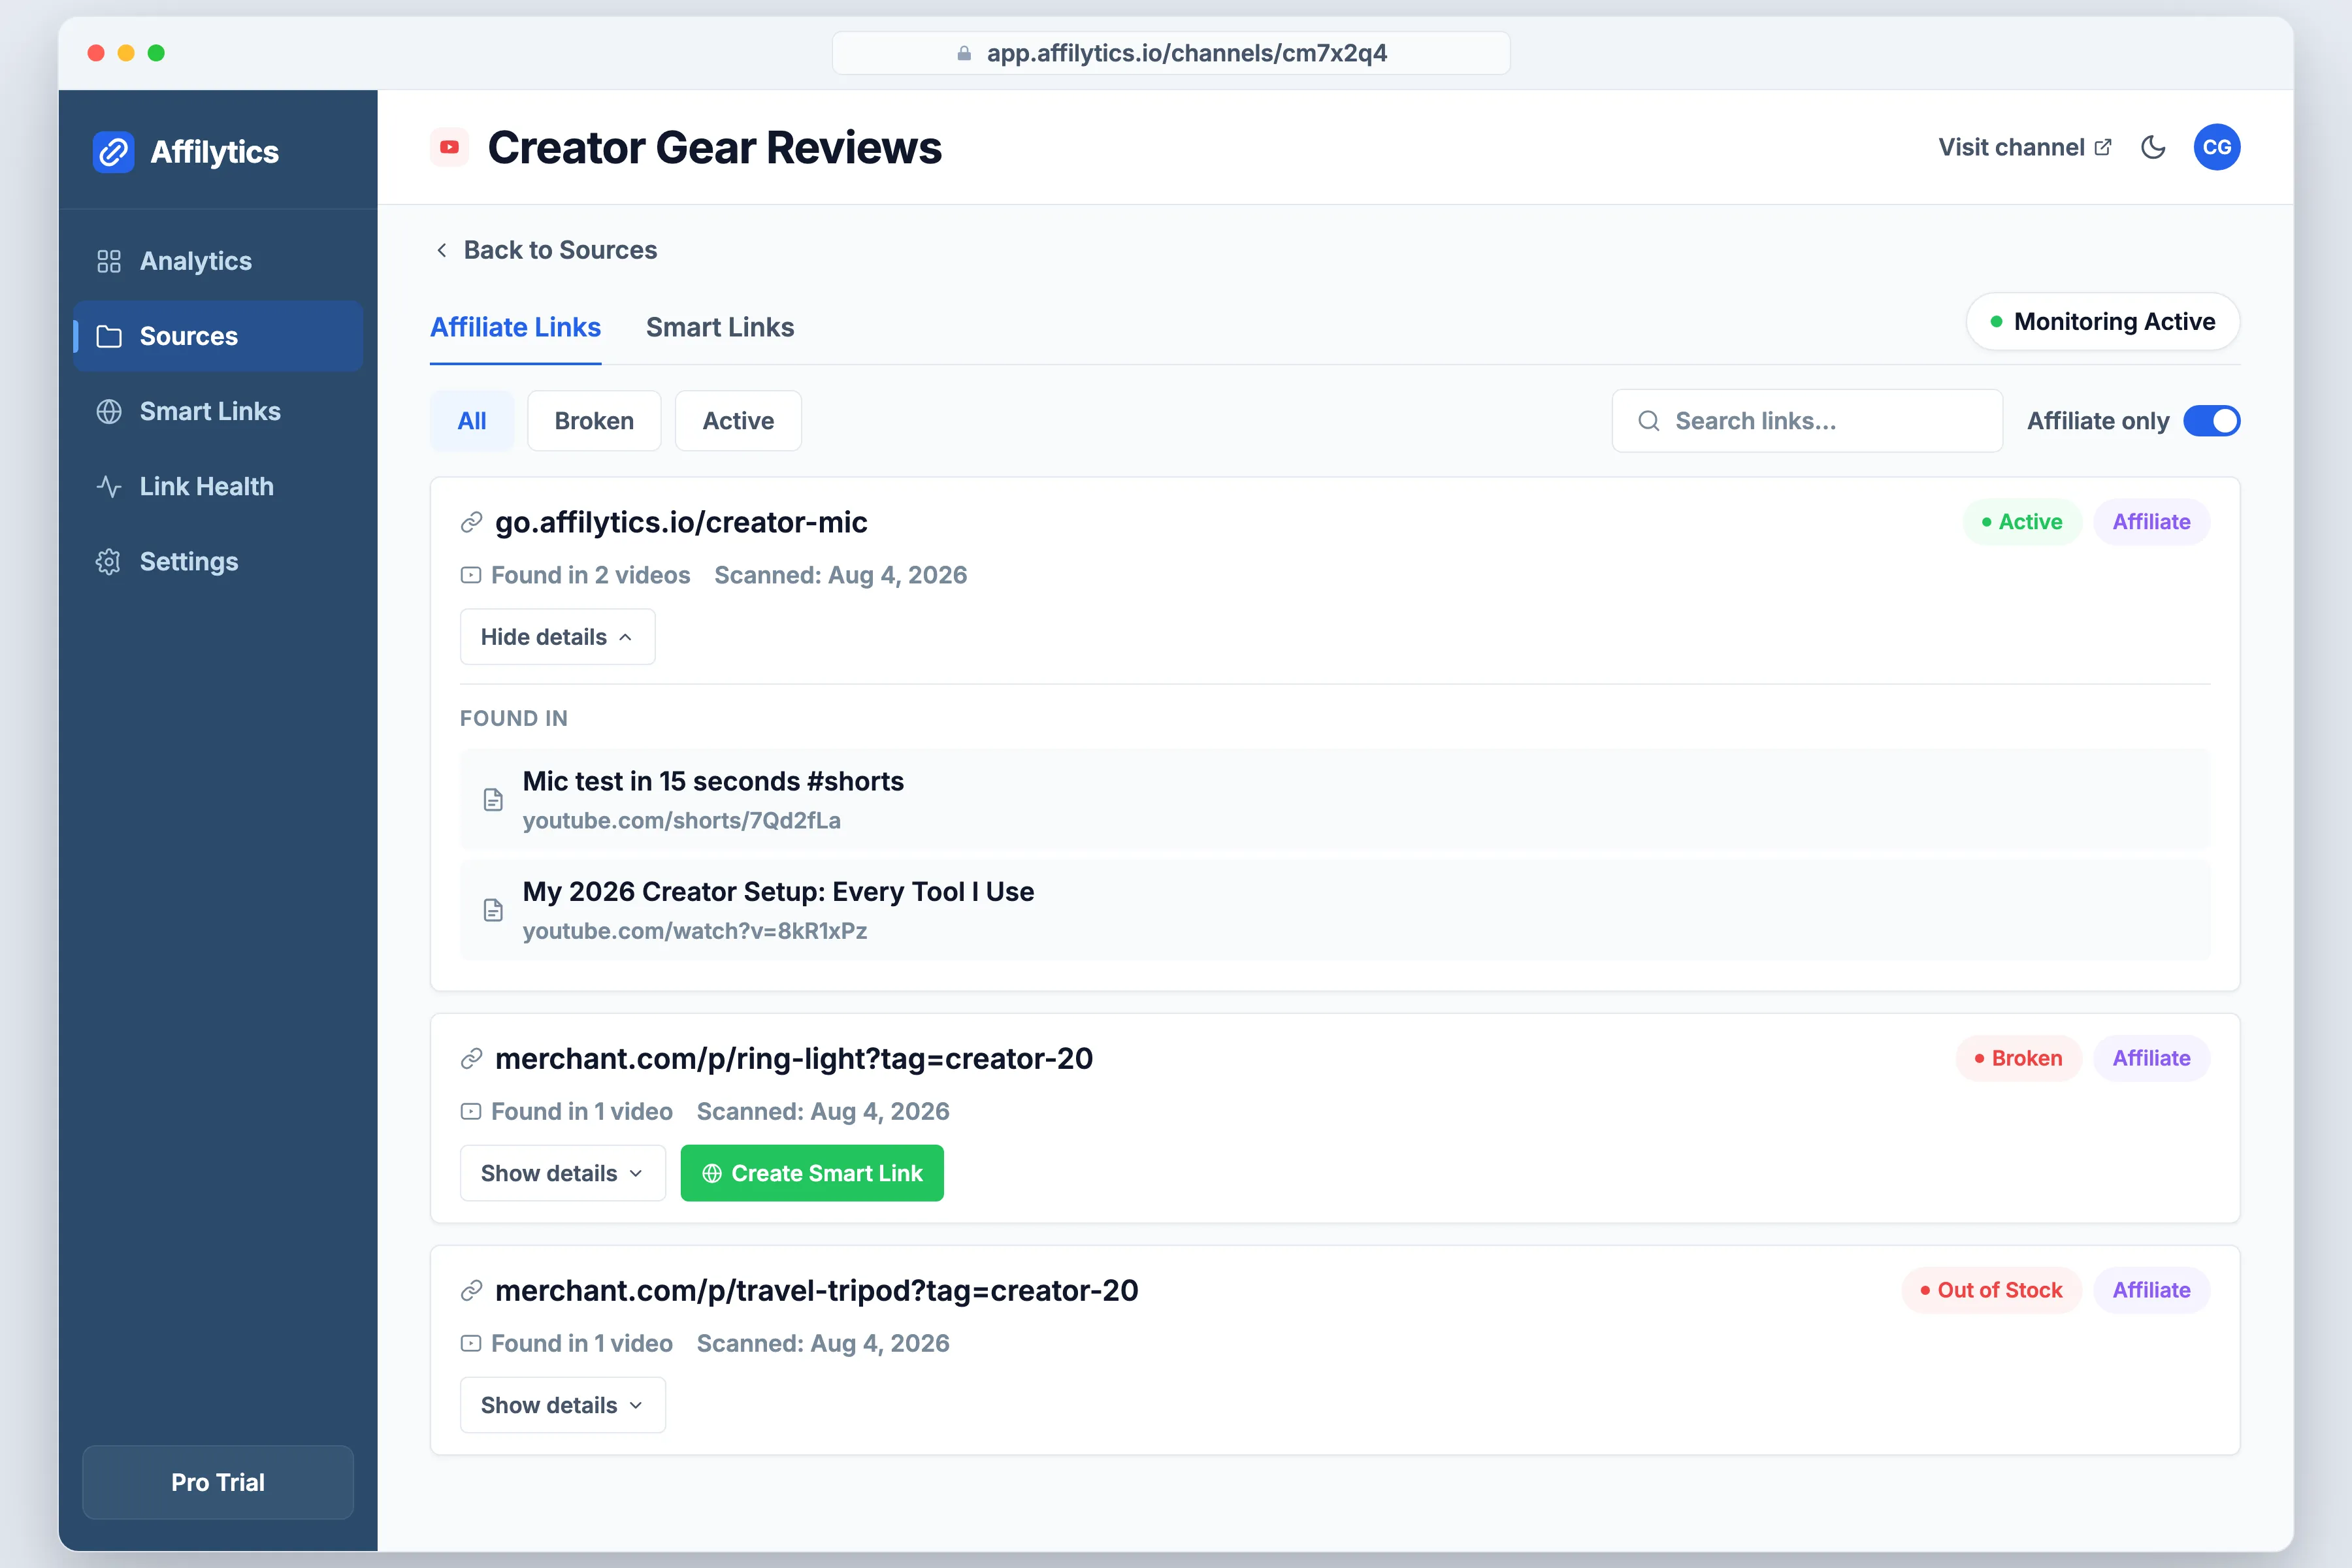The image size is (2352, 1568).
Task: Click the YouTube icon beside Creator Gear Reviews
Action: pos(450,147)
